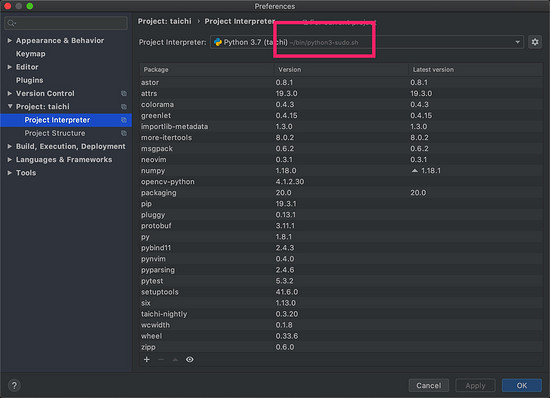Screen dimensions: 550x398
Task: Click inside the settings search field
Action: tap(66, 23)
